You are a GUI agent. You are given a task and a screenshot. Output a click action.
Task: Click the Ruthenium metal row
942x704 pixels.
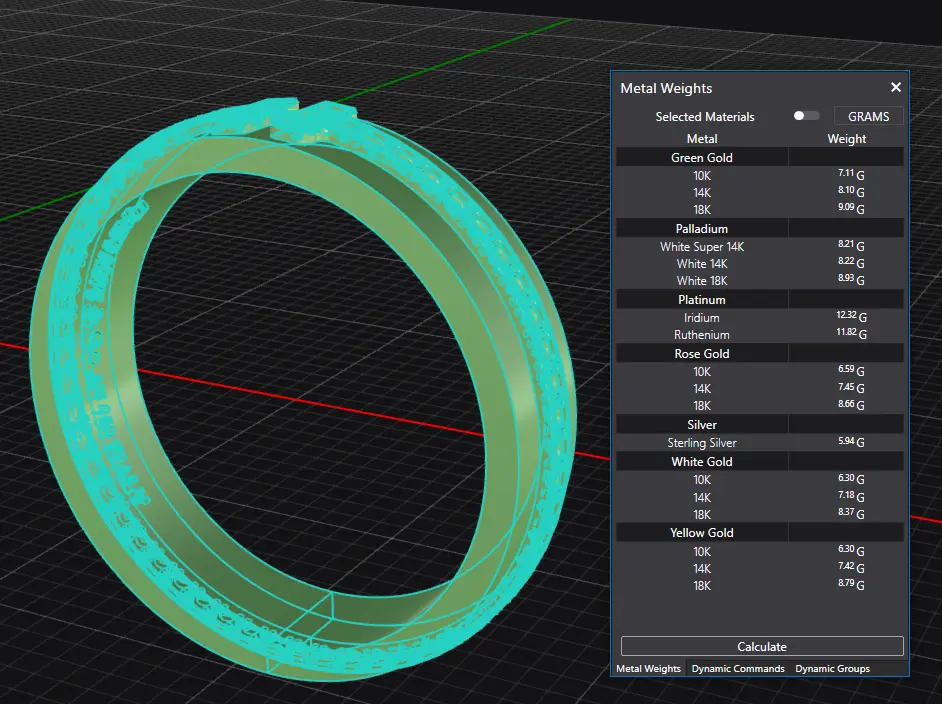pyautogui.click(x=702, y=335)
